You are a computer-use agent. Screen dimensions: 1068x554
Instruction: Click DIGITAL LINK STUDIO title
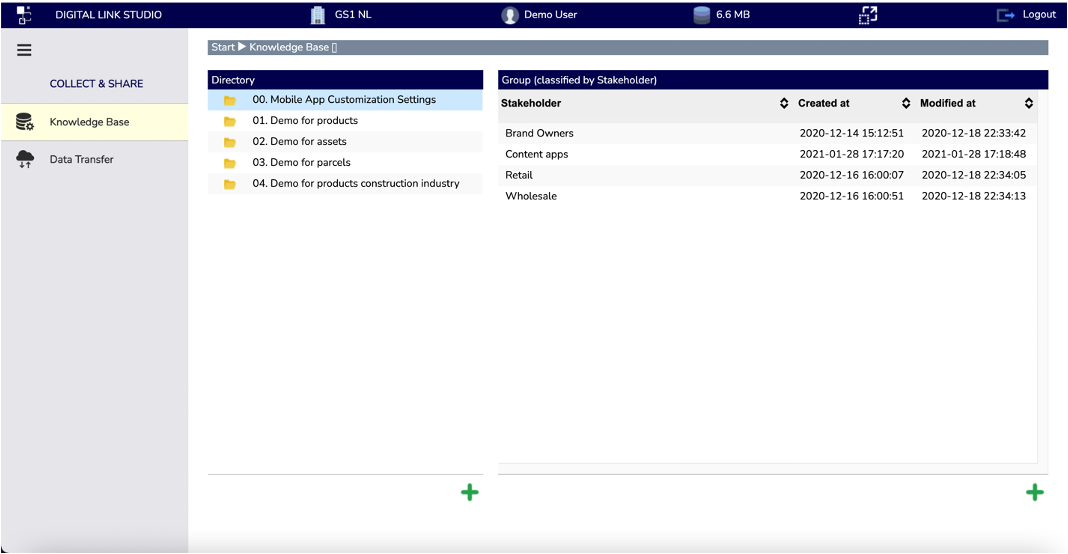[x=108, y=14]
